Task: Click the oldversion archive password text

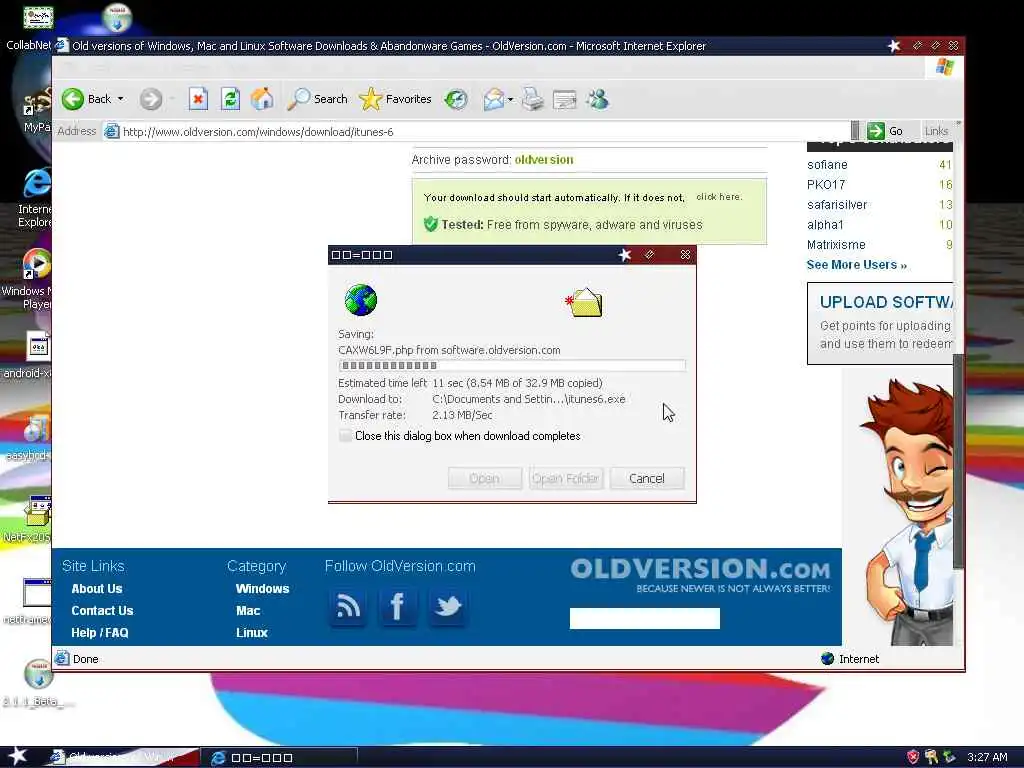Action: [544, 159]
